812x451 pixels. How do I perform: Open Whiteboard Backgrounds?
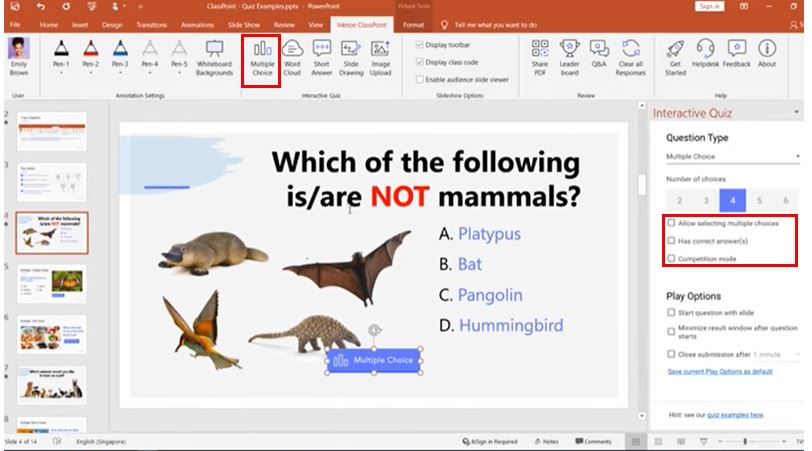(214, 58)
